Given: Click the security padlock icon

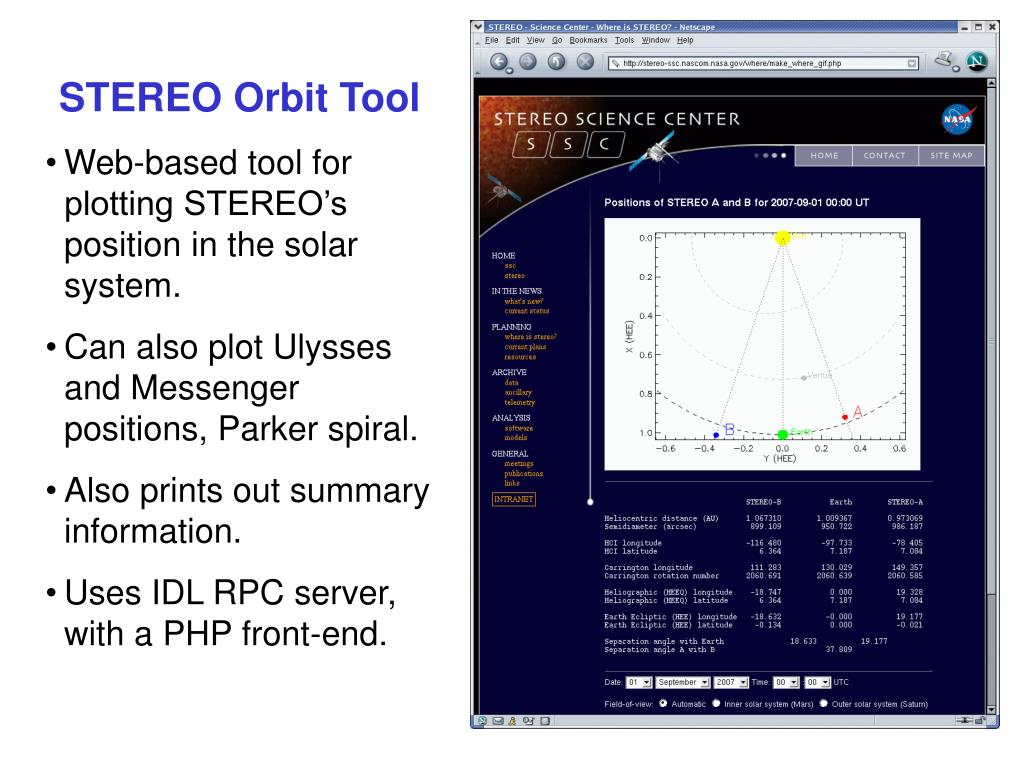Looking at the screenshot, I should pos(980,721).
